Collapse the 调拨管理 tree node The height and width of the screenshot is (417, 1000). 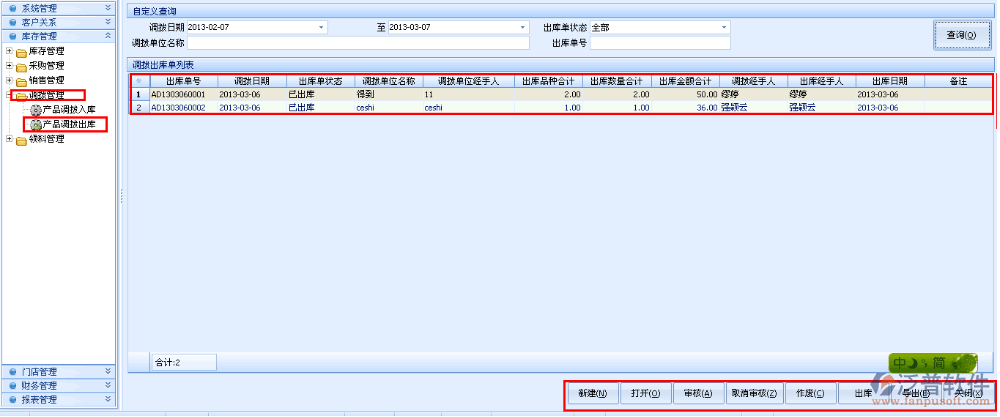click(9, 95)
